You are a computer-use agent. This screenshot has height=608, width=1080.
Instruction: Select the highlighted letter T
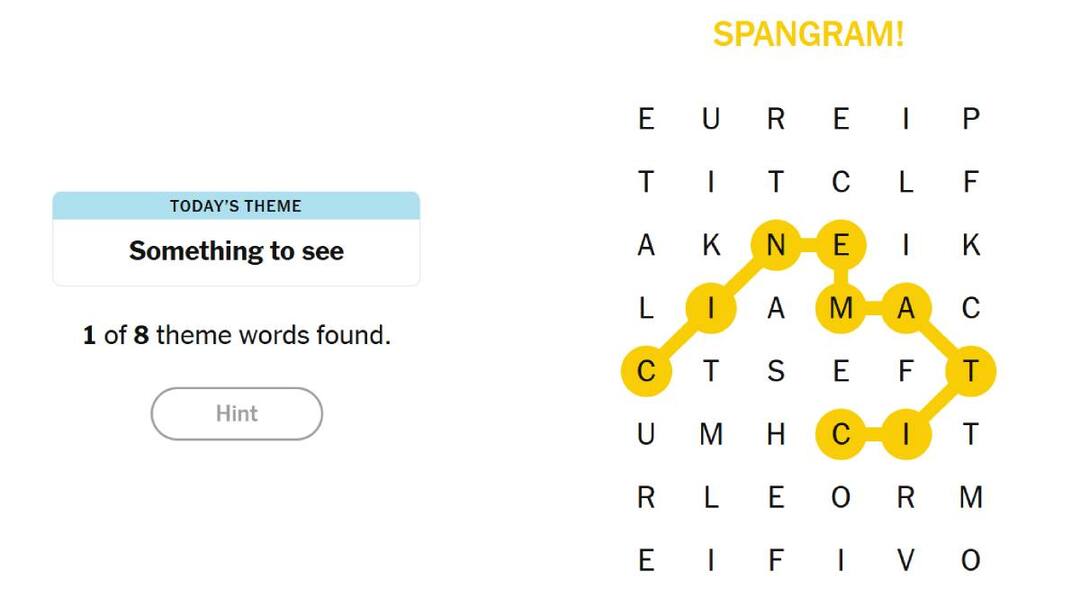970,372
